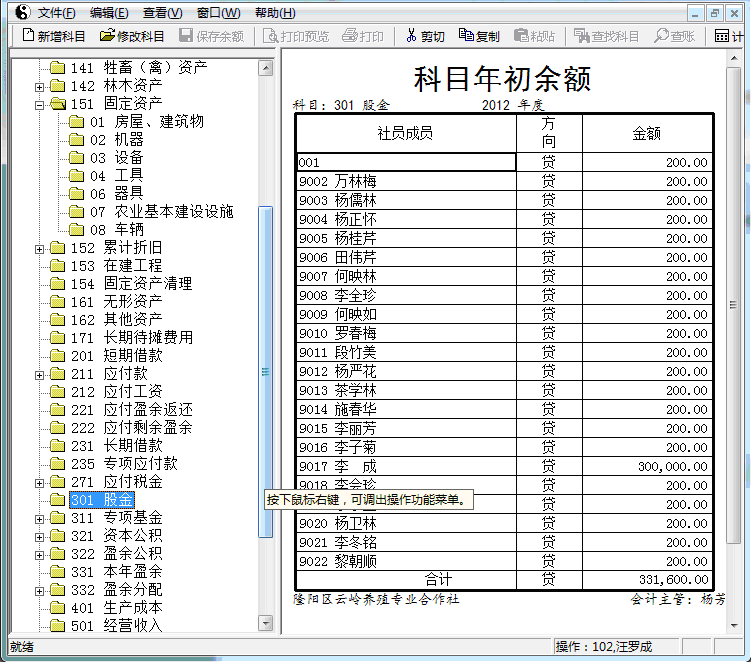The height and width of the screenshot is (662, 751).
Task: Select 07 农业基本建设设施 in the tree
Action: pyautogui.click(x=174, y=212)
